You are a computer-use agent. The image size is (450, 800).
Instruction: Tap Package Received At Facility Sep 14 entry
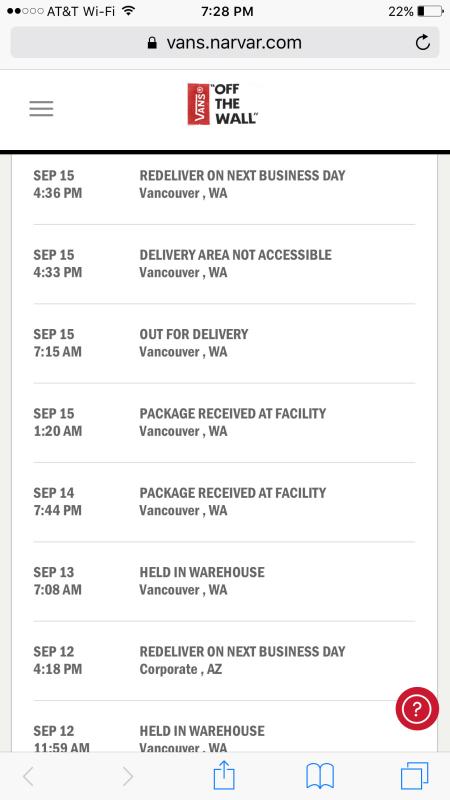pyautogui.click(x=224, y=502)
